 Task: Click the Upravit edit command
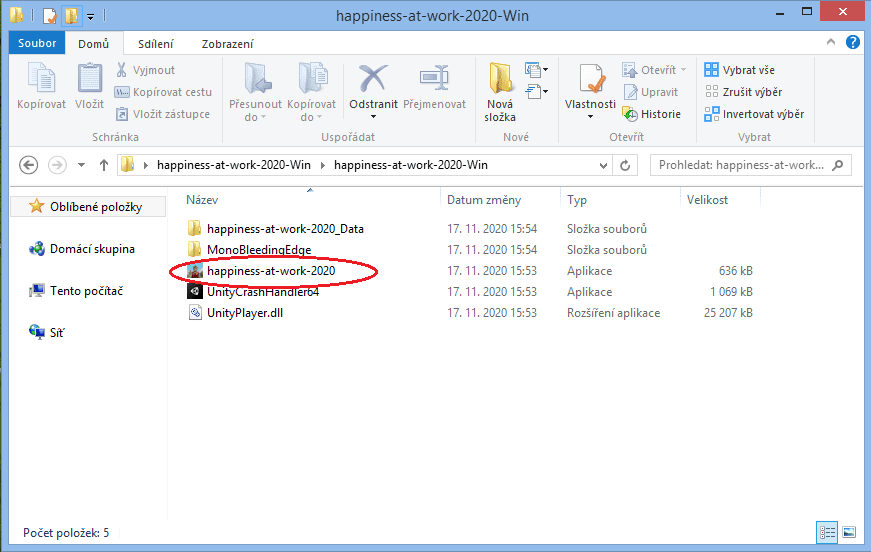[650, 92]
